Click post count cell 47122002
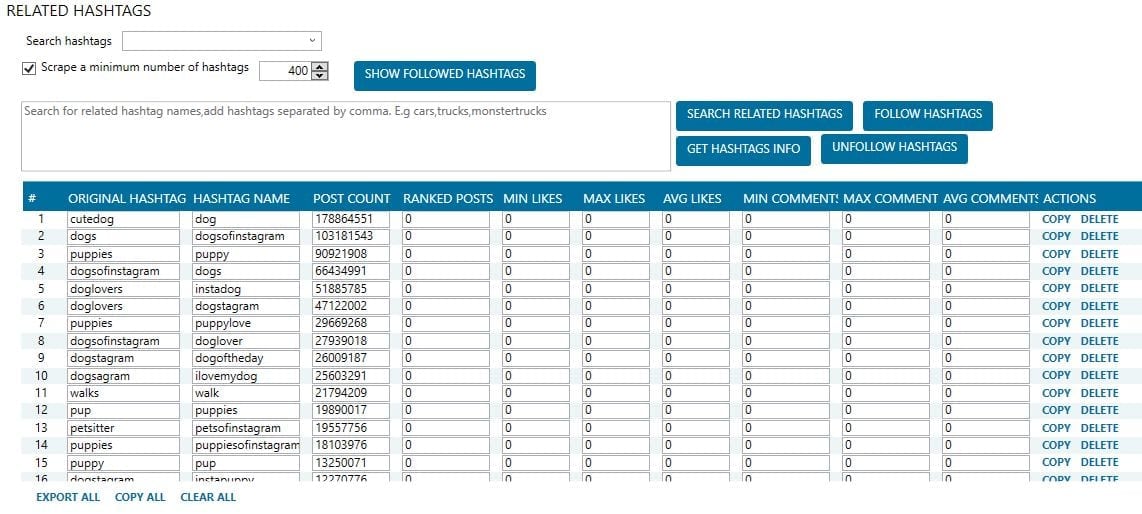This screenshot has width=1142, height=514. tap(351, 306)
